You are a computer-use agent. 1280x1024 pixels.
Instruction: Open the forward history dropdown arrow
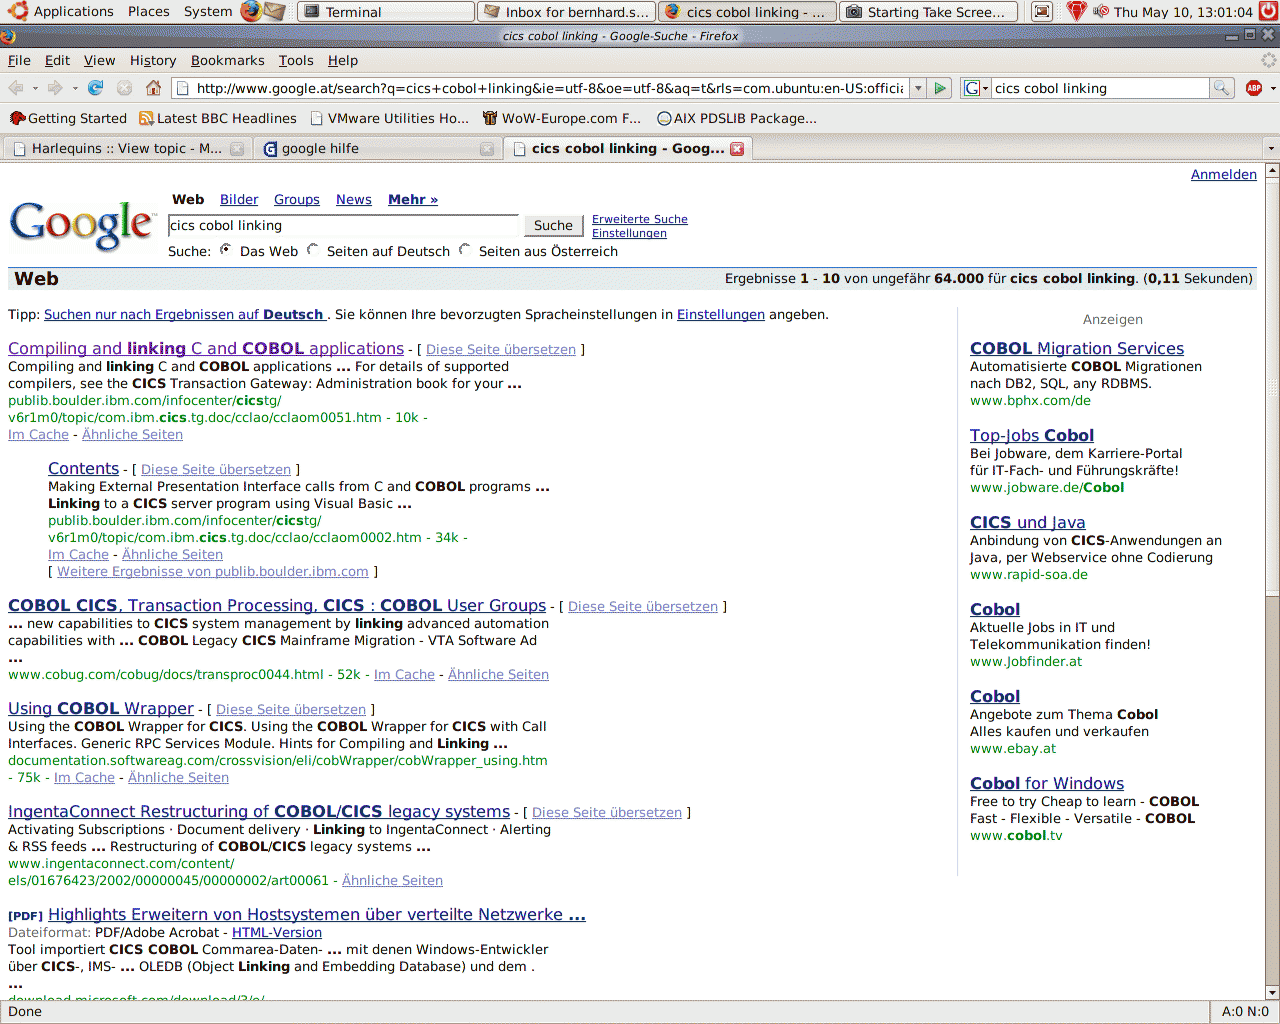pyautogui.click(x=74, y=88)
